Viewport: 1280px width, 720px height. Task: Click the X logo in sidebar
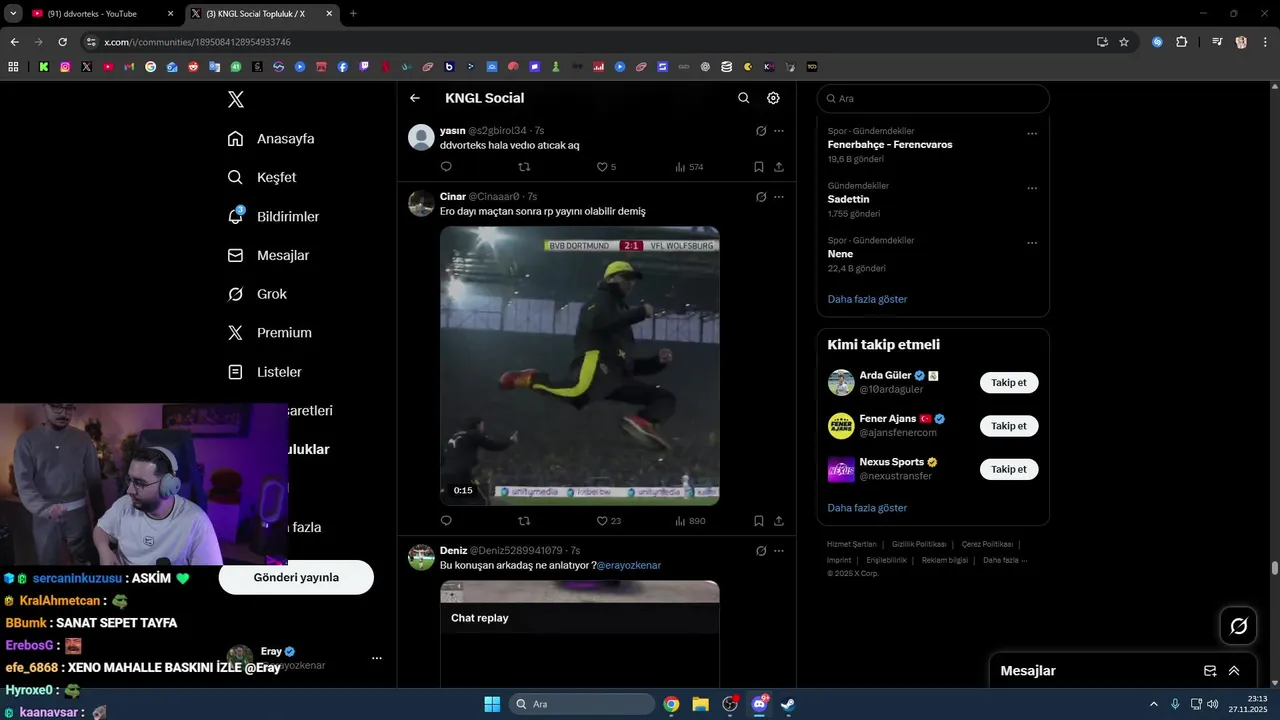pyautogui.click(x=236, y=99)
